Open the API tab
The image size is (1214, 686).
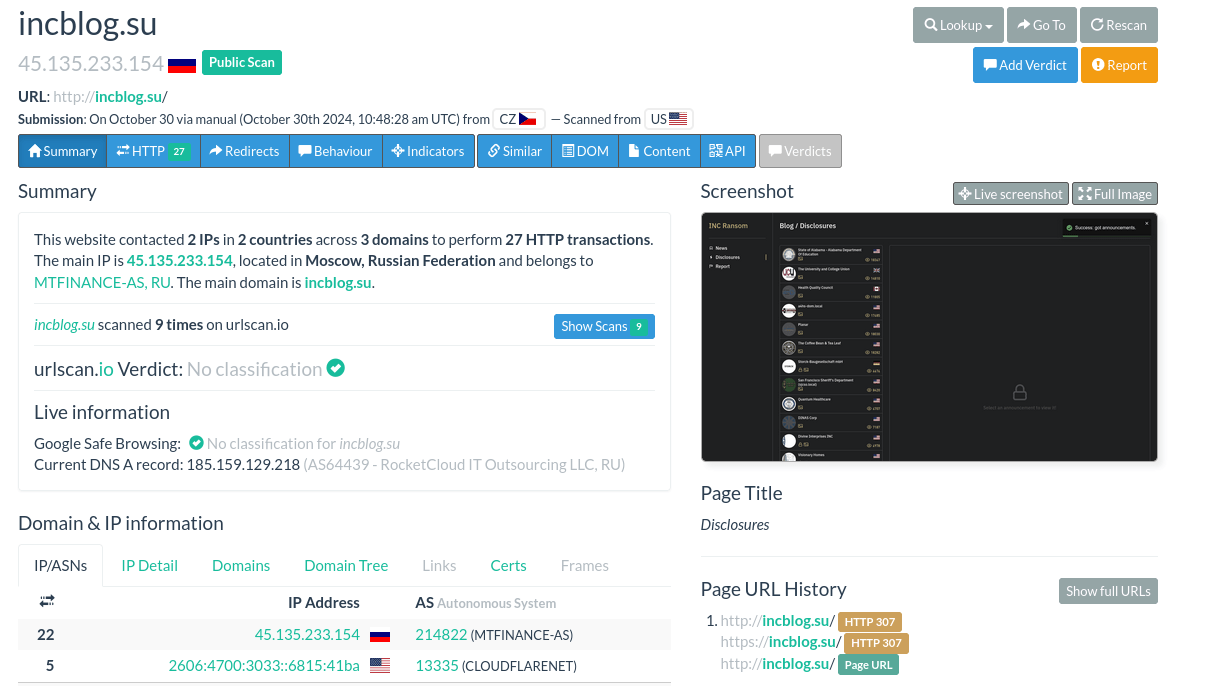point(727,151)
